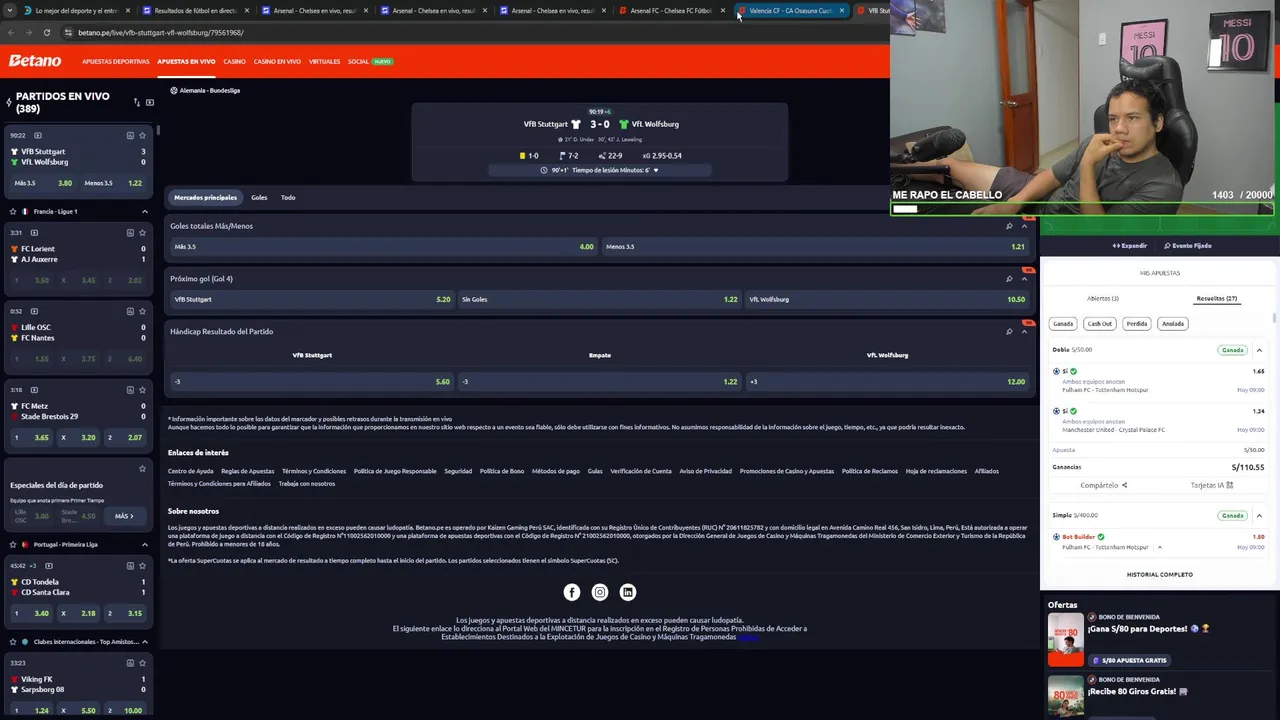The width and height of the screenshot is (1280, 720).
Task: Open the LinkedIn social icon
Action: (x=628, y=592)
